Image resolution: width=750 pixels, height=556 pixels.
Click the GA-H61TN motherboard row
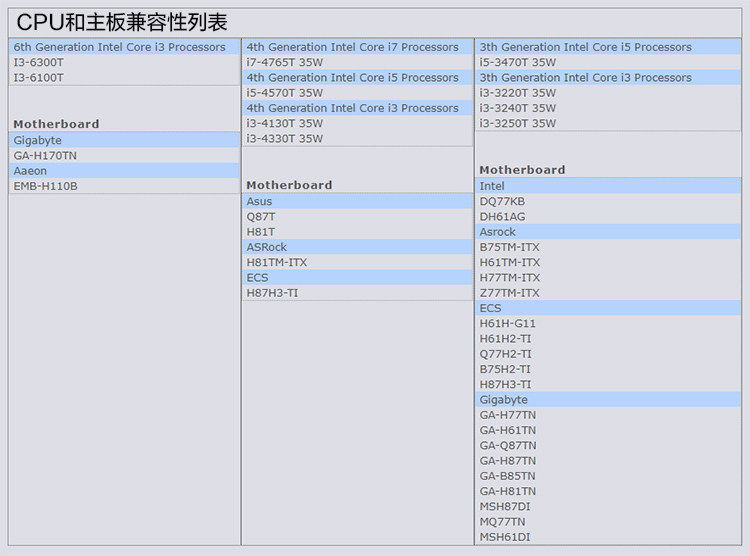[608, 431]
